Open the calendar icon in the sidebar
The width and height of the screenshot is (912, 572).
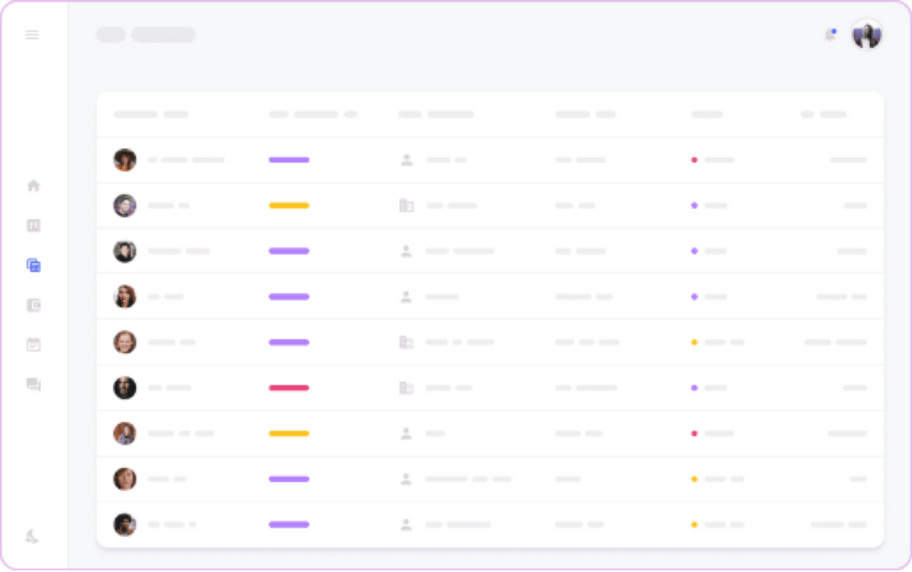[x=33, y=344]
